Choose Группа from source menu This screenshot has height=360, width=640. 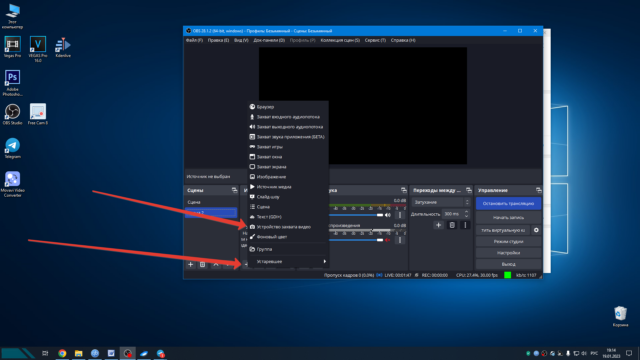[288, 249]
